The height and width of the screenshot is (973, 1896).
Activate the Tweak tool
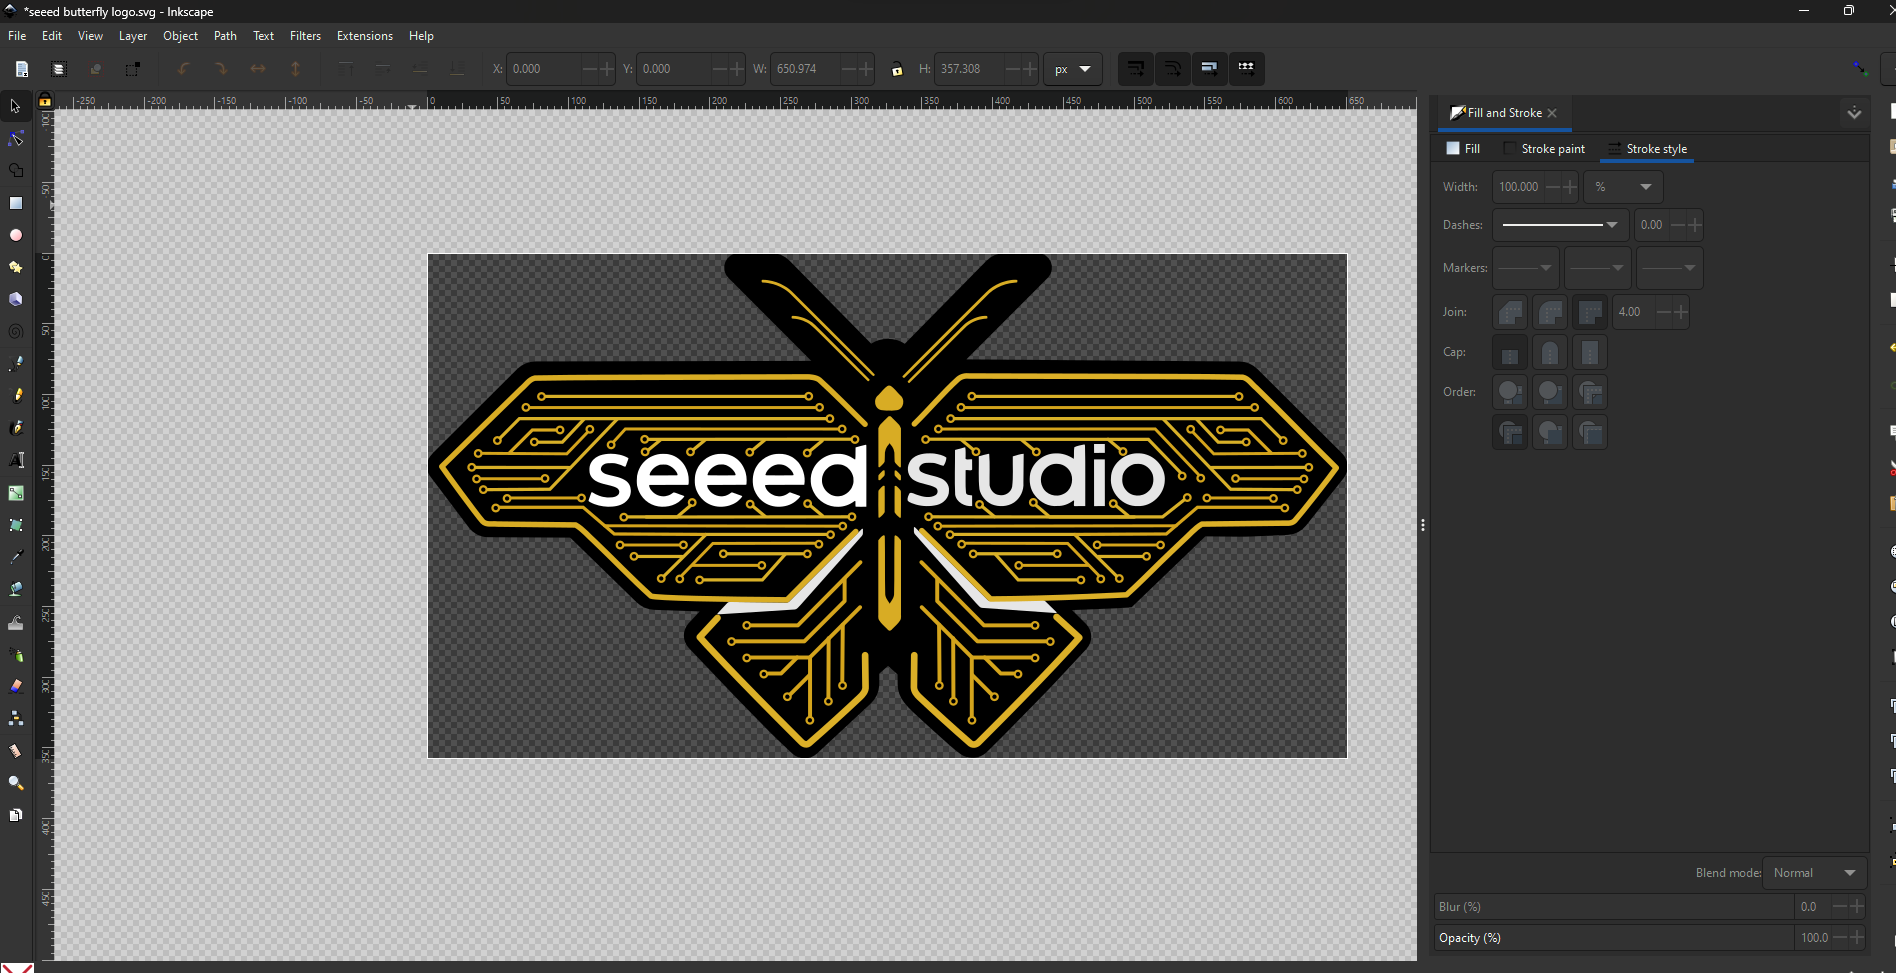pos(15,622)
